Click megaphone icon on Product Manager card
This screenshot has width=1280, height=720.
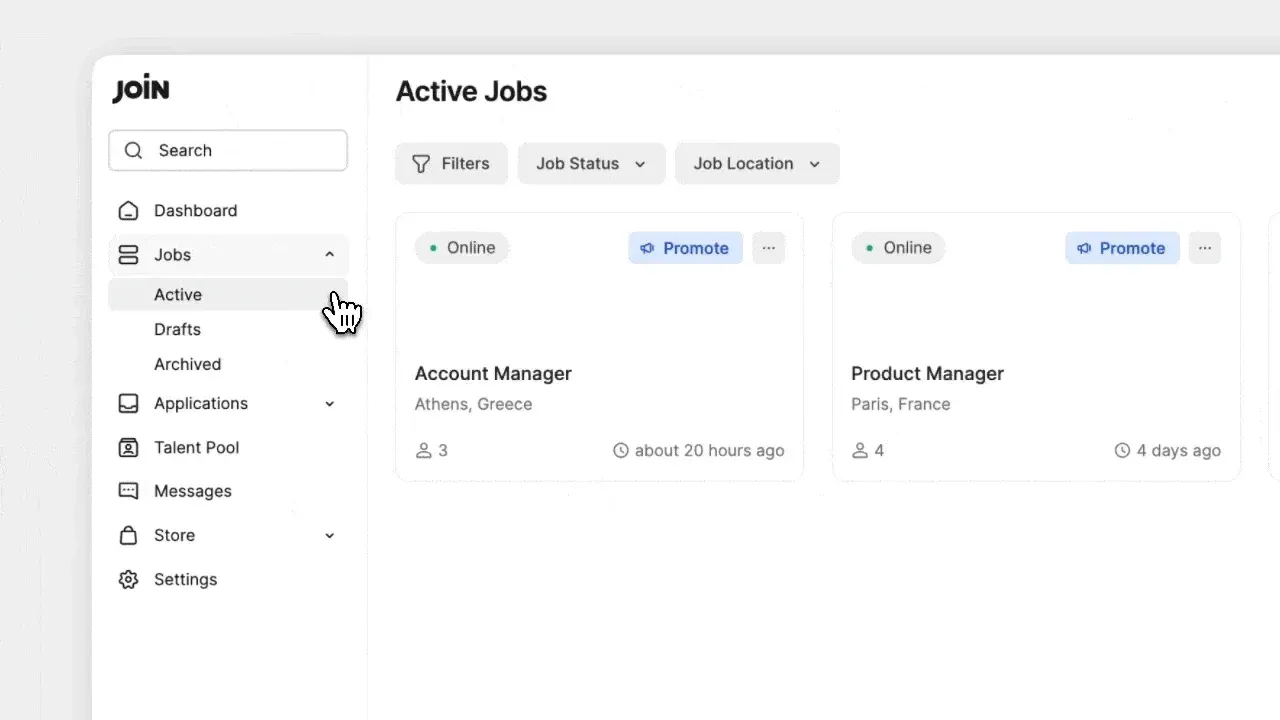point(1084,248)
